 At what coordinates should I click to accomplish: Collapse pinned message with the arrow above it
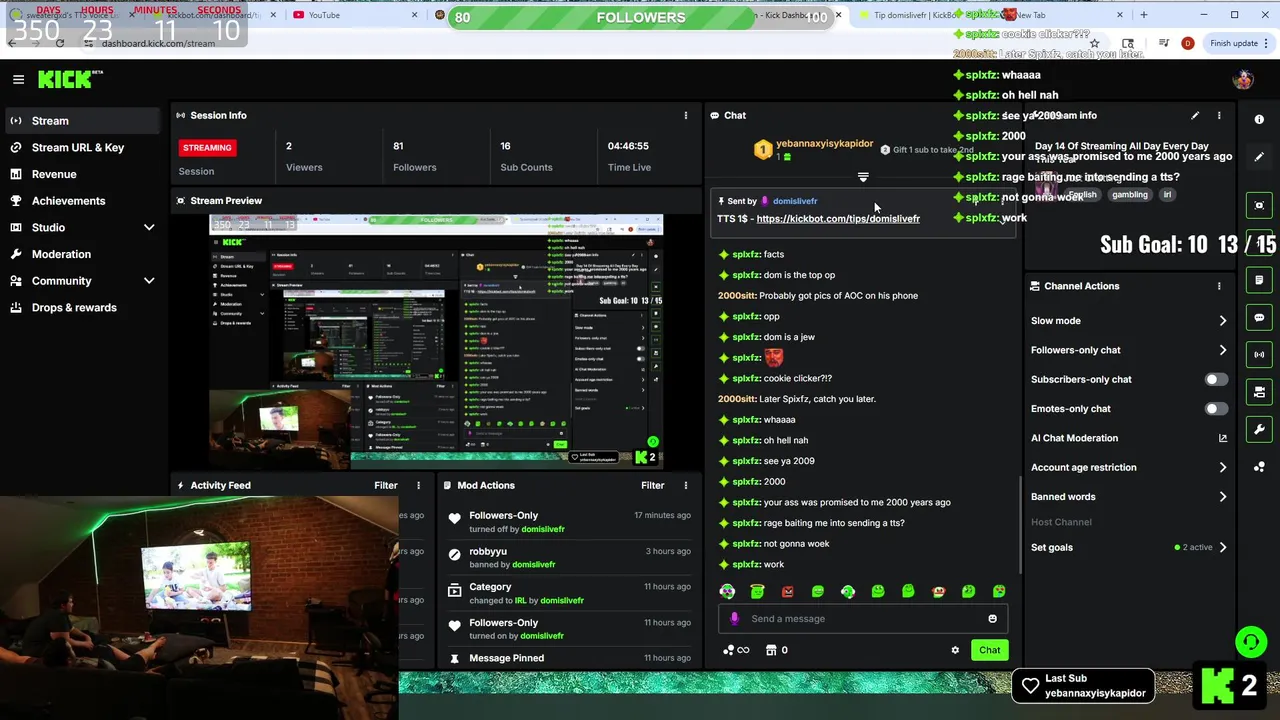tap(863, 177)
